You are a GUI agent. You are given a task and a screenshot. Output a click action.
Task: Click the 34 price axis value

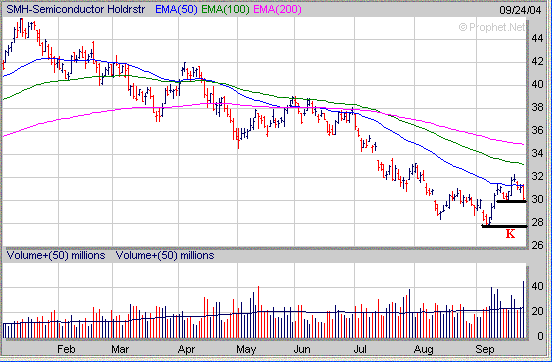(537, 153)
